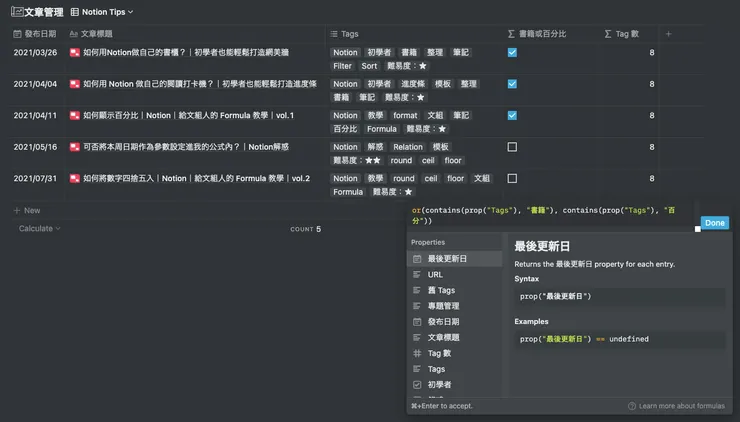Click the 文章標題 column header
Screen dimensions: 740x422
point(91,34)
